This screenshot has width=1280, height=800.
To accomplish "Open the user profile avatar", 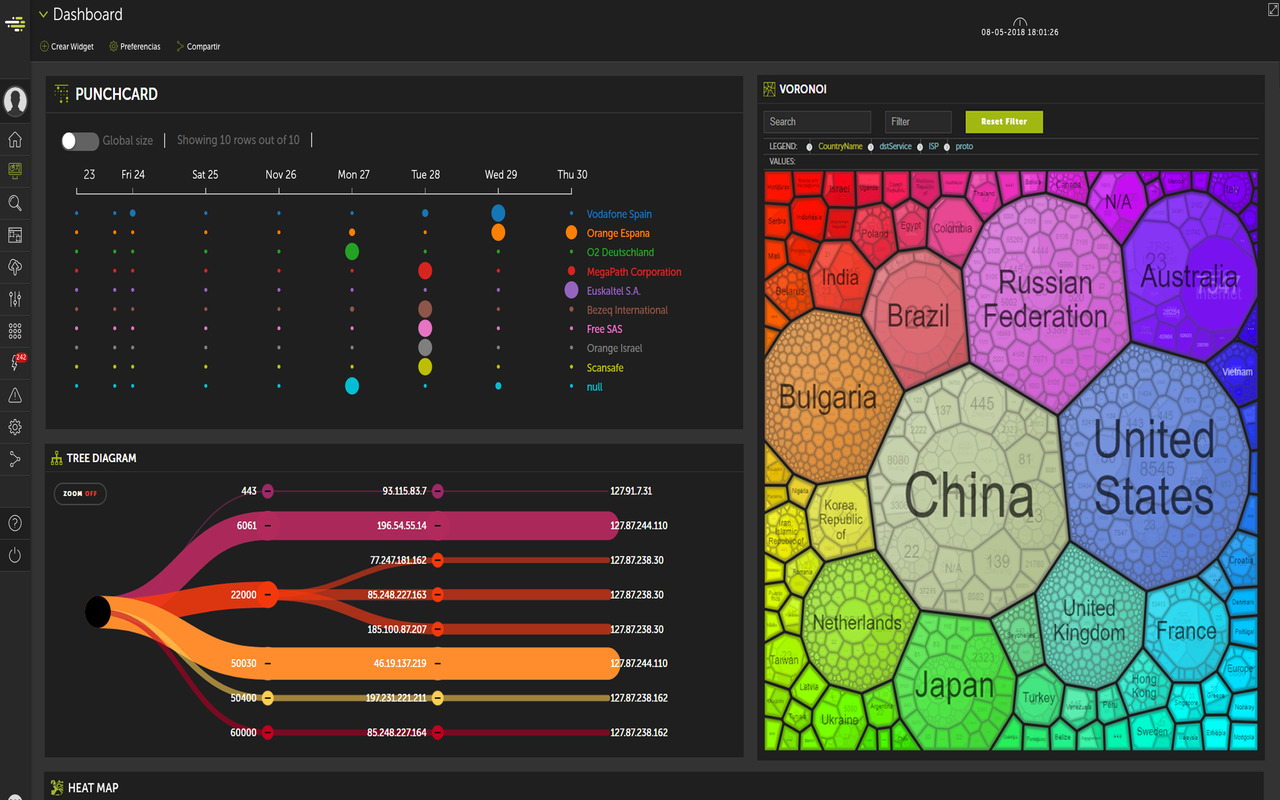I will point(15,101).
